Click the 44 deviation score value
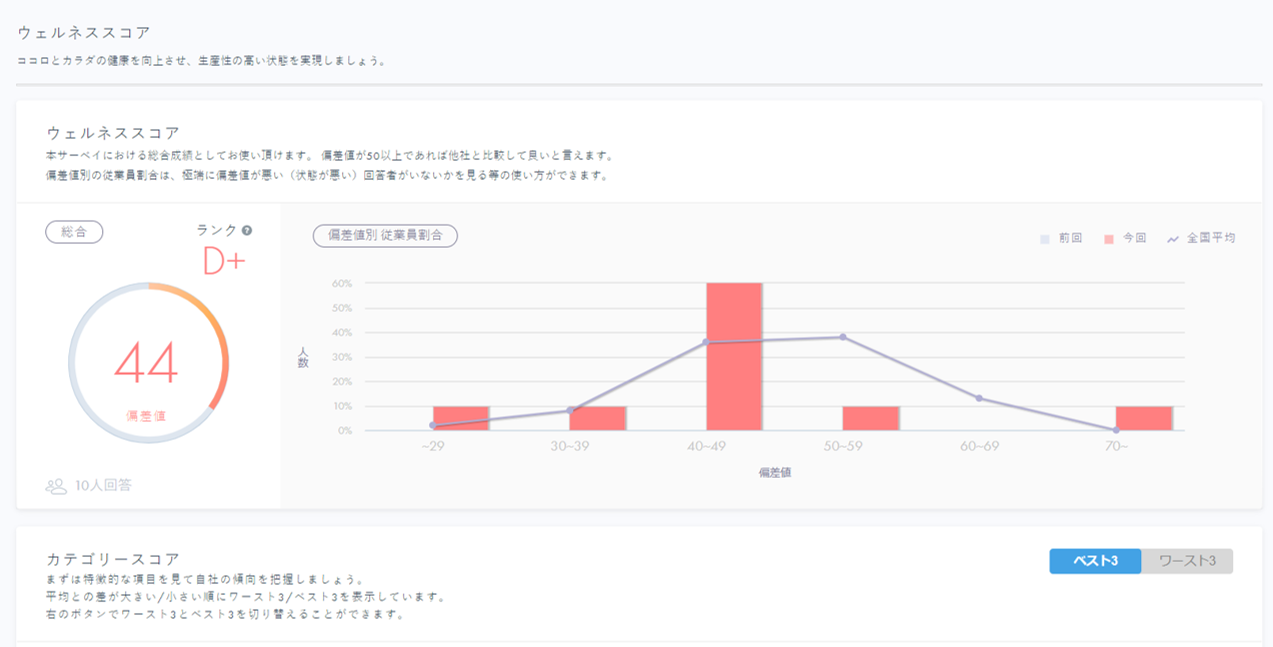The width and height of the screenshot is (1273, 647). coord(146,364)
